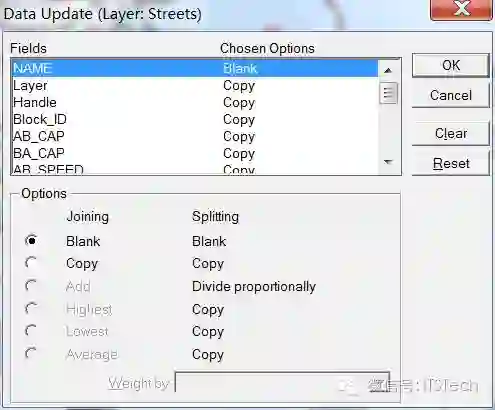Open the Weight by combo box

pyautogui.click(x=282, y=382)
